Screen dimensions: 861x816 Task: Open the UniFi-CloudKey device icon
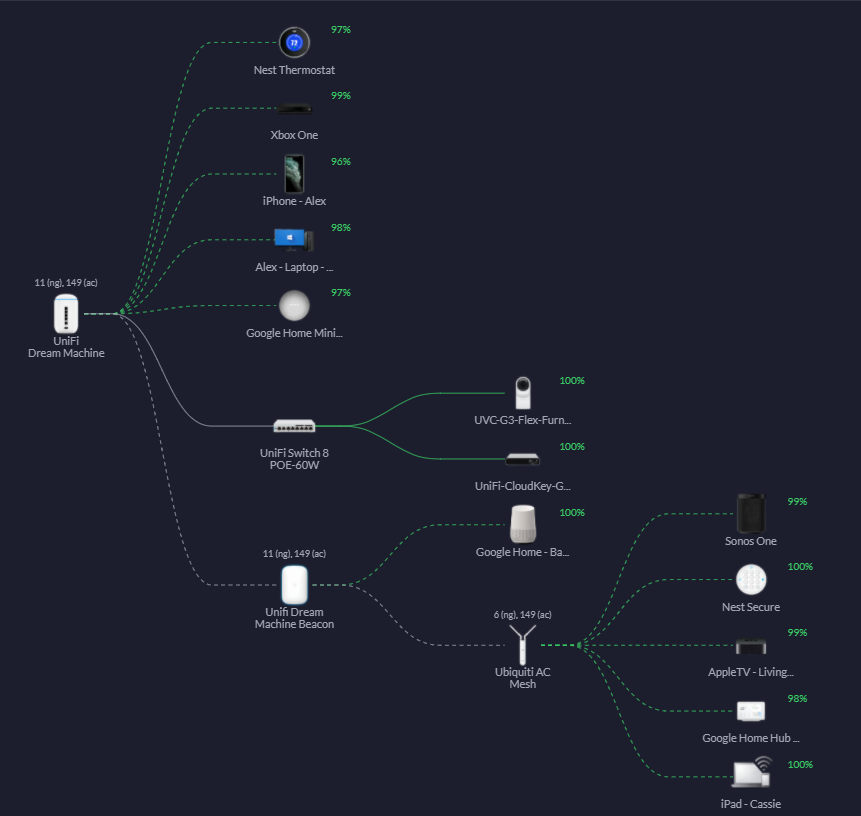[523, 459]
